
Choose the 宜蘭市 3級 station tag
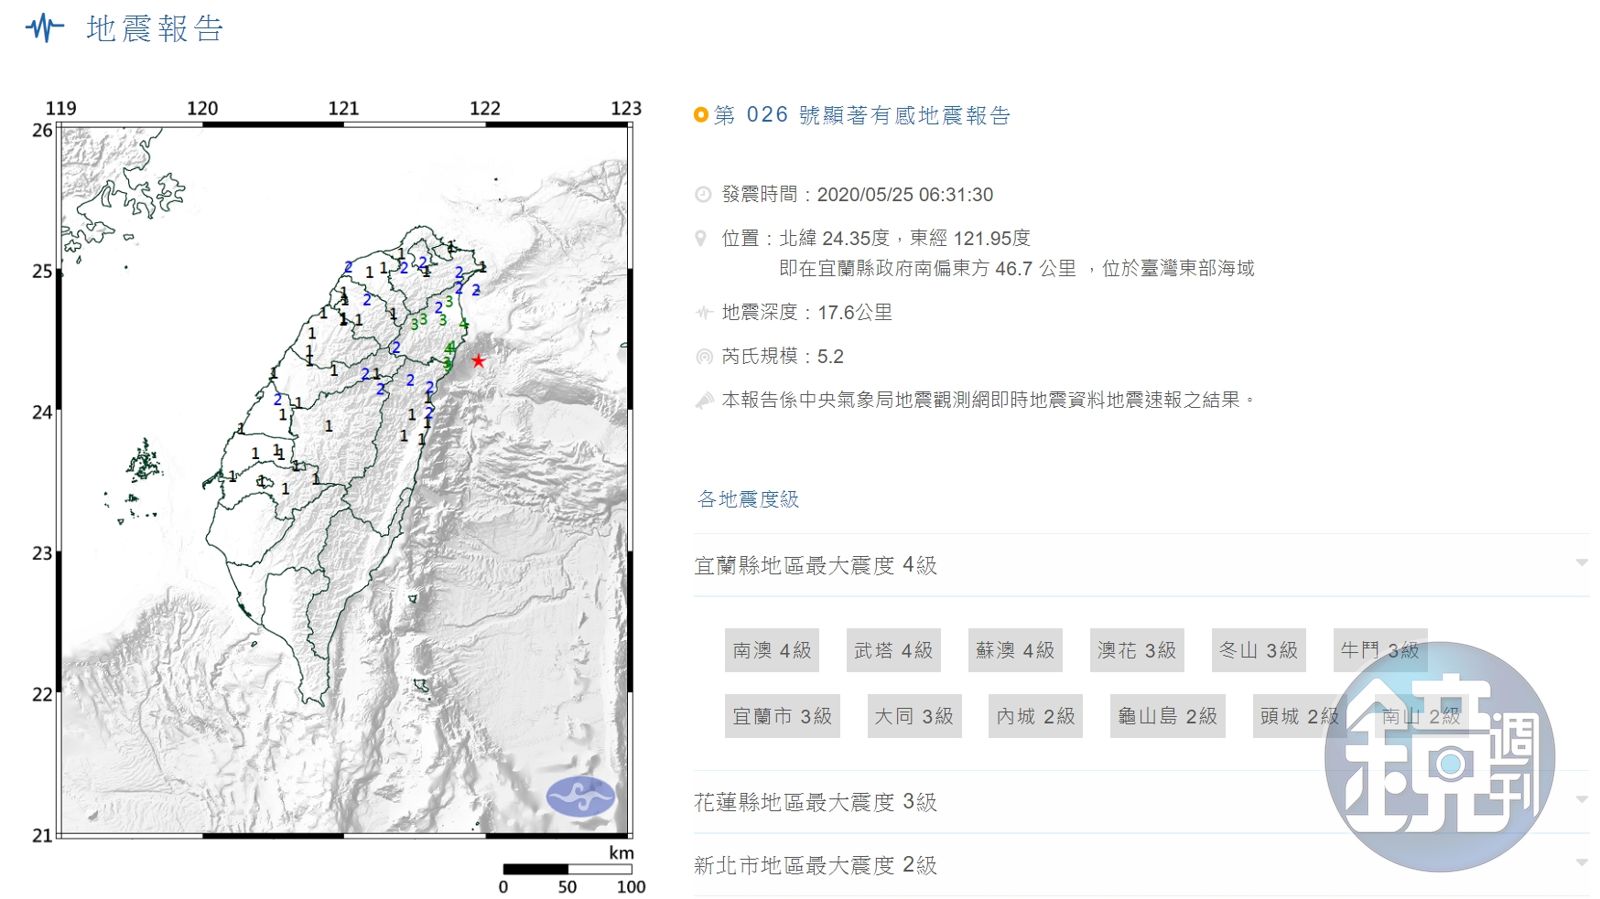782,716
